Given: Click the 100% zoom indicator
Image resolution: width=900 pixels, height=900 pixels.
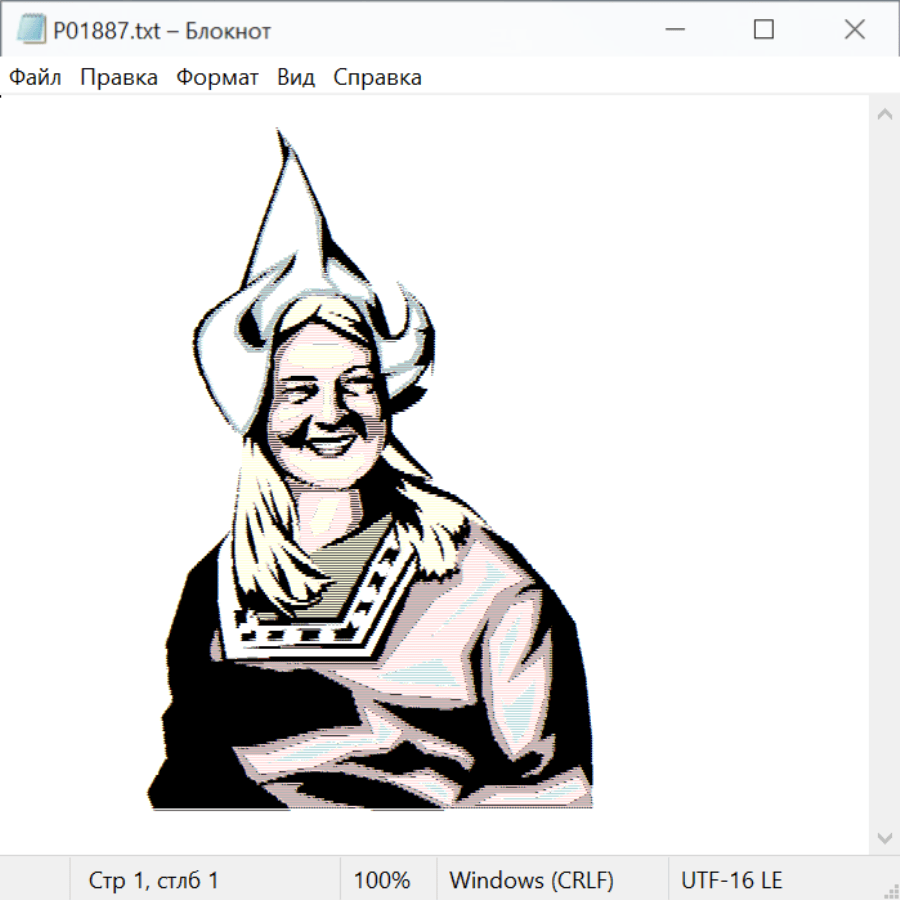Looking at the screenshot, I should coord(382,881).
